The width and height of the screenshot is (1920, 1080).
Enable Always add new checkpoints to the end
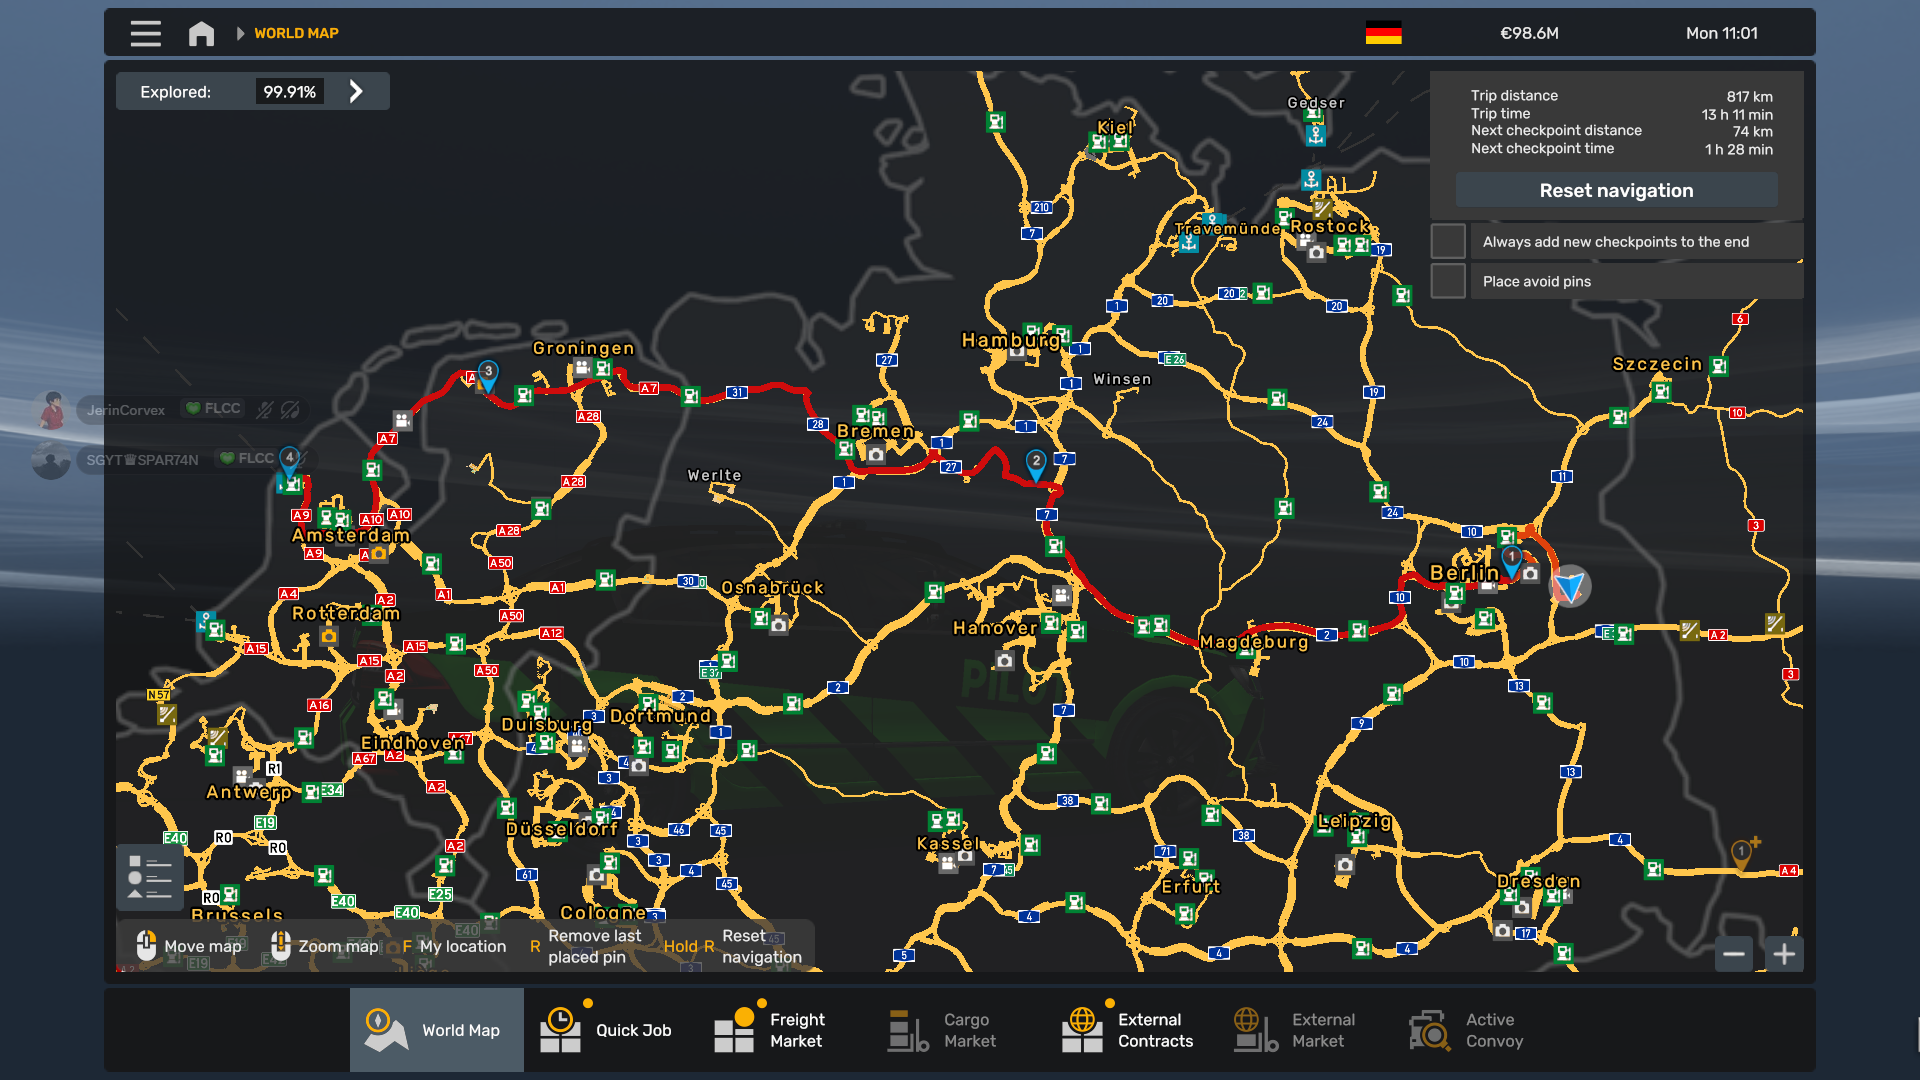(1448, 241)
